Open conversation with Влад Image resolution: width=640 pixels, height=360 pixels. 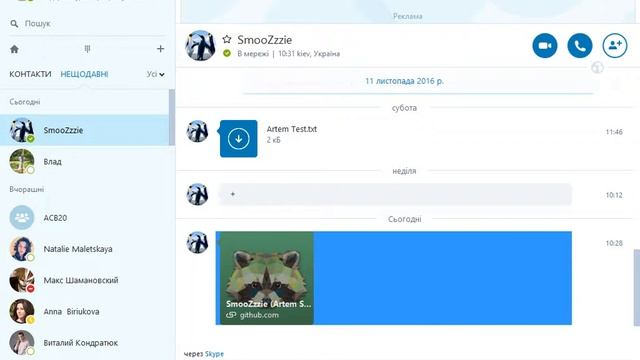point(84,162)
